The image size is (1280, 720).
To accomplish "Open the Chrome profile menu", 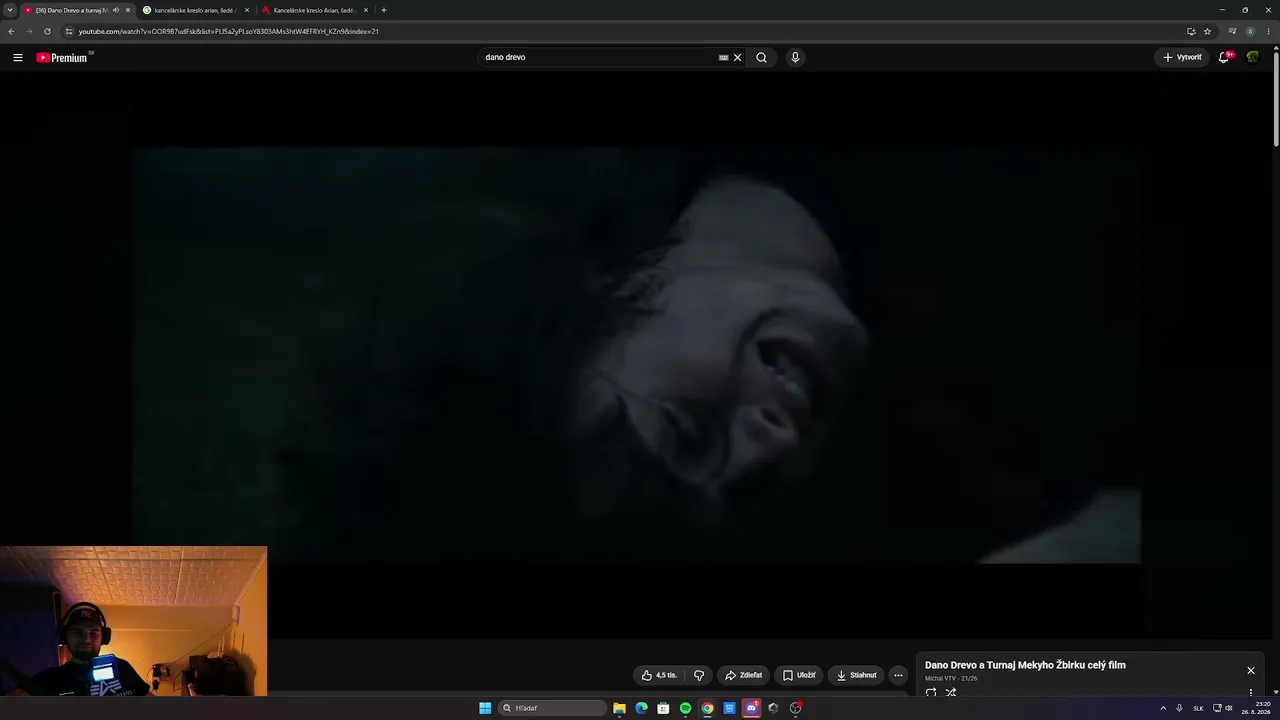I will point(1250,31).
